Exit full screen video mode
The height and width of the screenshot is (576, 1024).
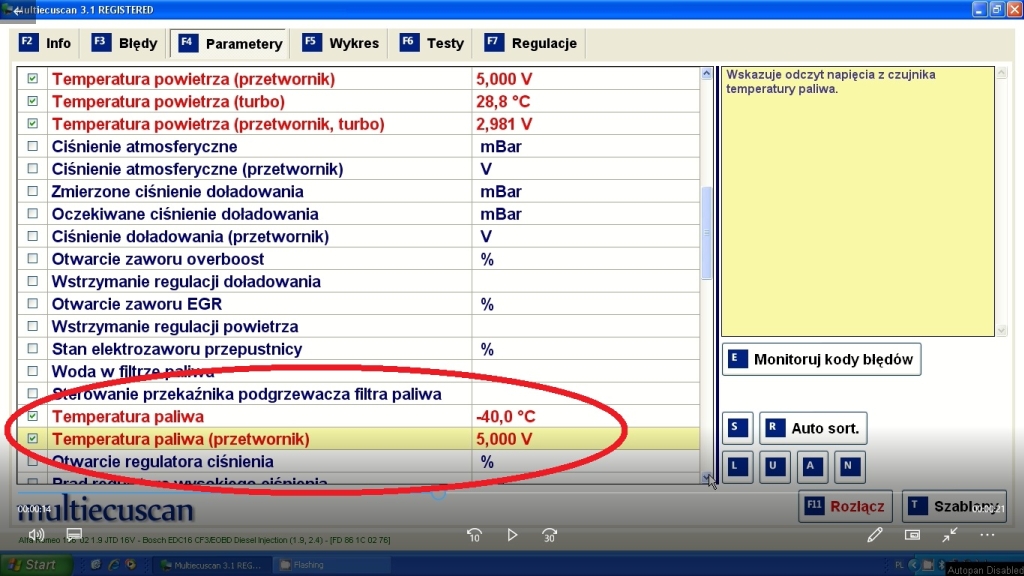(x=950, y=536)
